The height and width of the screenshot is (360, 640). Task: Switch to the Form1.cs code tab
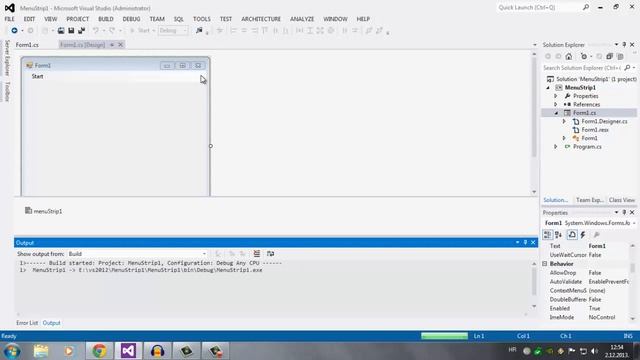pyautogui.click(x=27, y=45)
